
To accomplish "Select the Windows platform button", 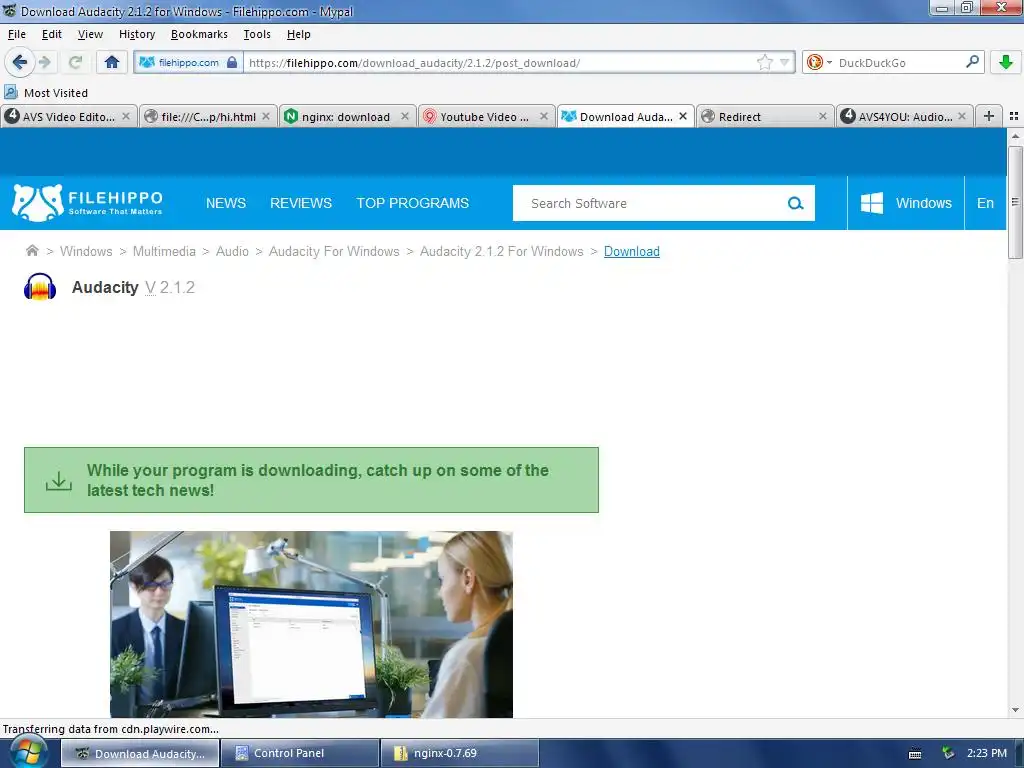I will pos(906,203).
